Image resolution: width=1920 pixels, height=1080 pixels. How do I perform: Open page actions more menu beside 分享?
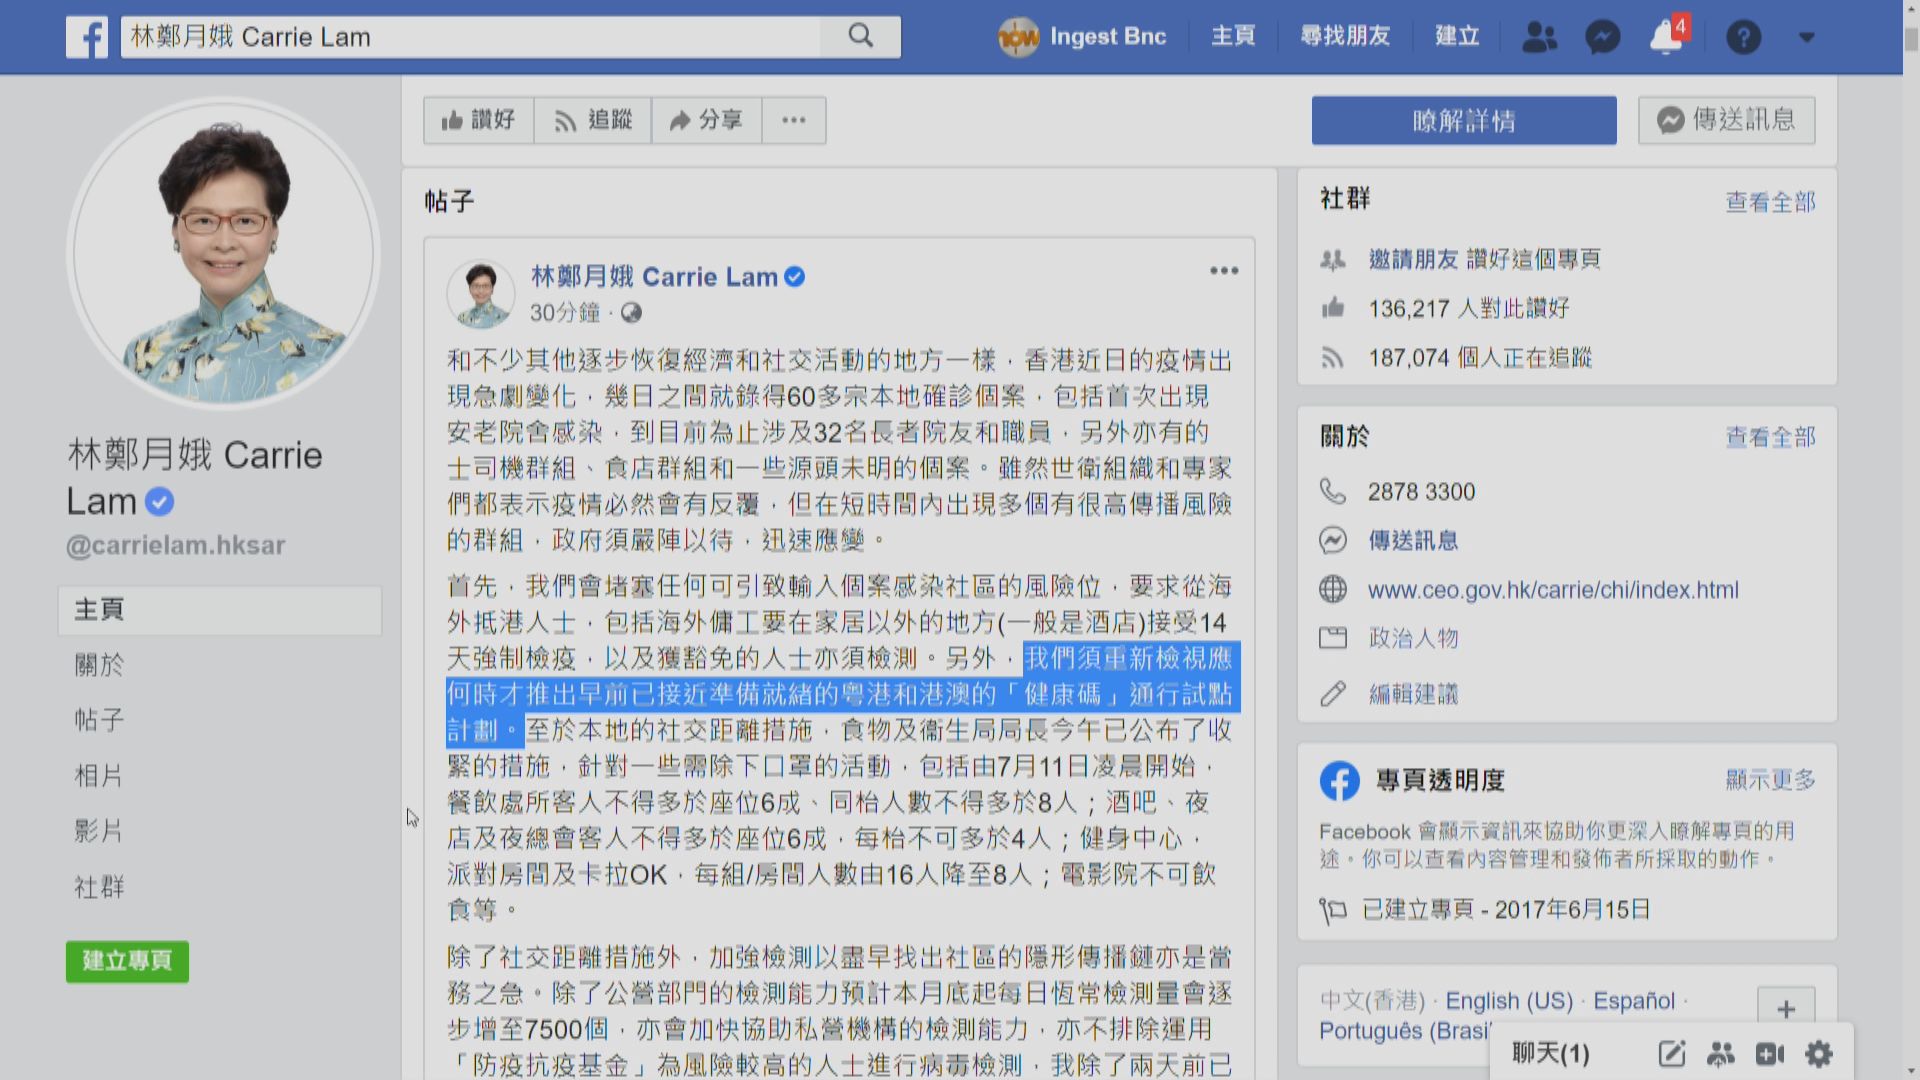[x=794, y=120]
